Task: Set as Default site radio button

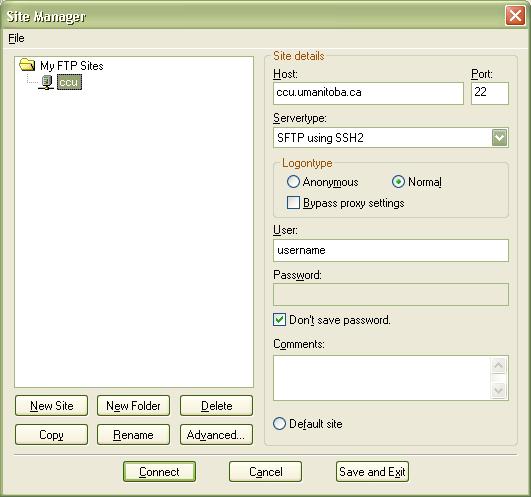Action: tap(279, 424)
